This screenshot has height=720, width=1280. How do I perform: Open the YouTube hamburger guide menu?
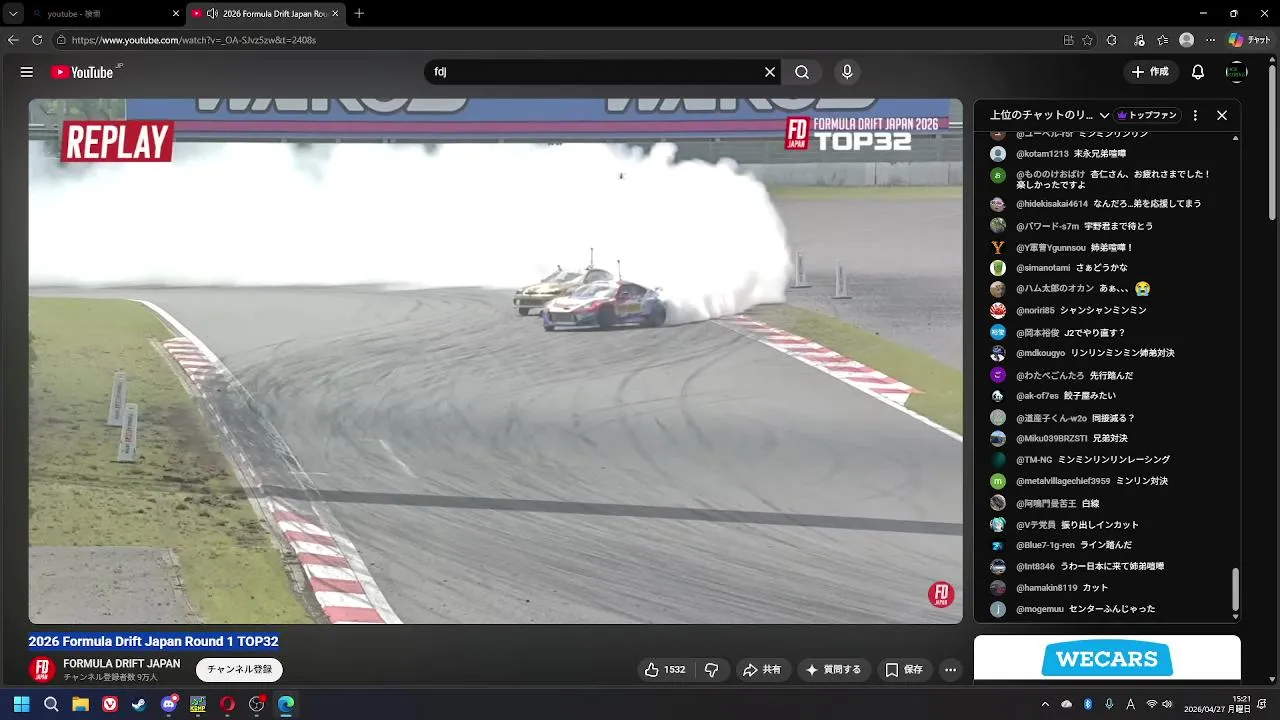point(27,72)
